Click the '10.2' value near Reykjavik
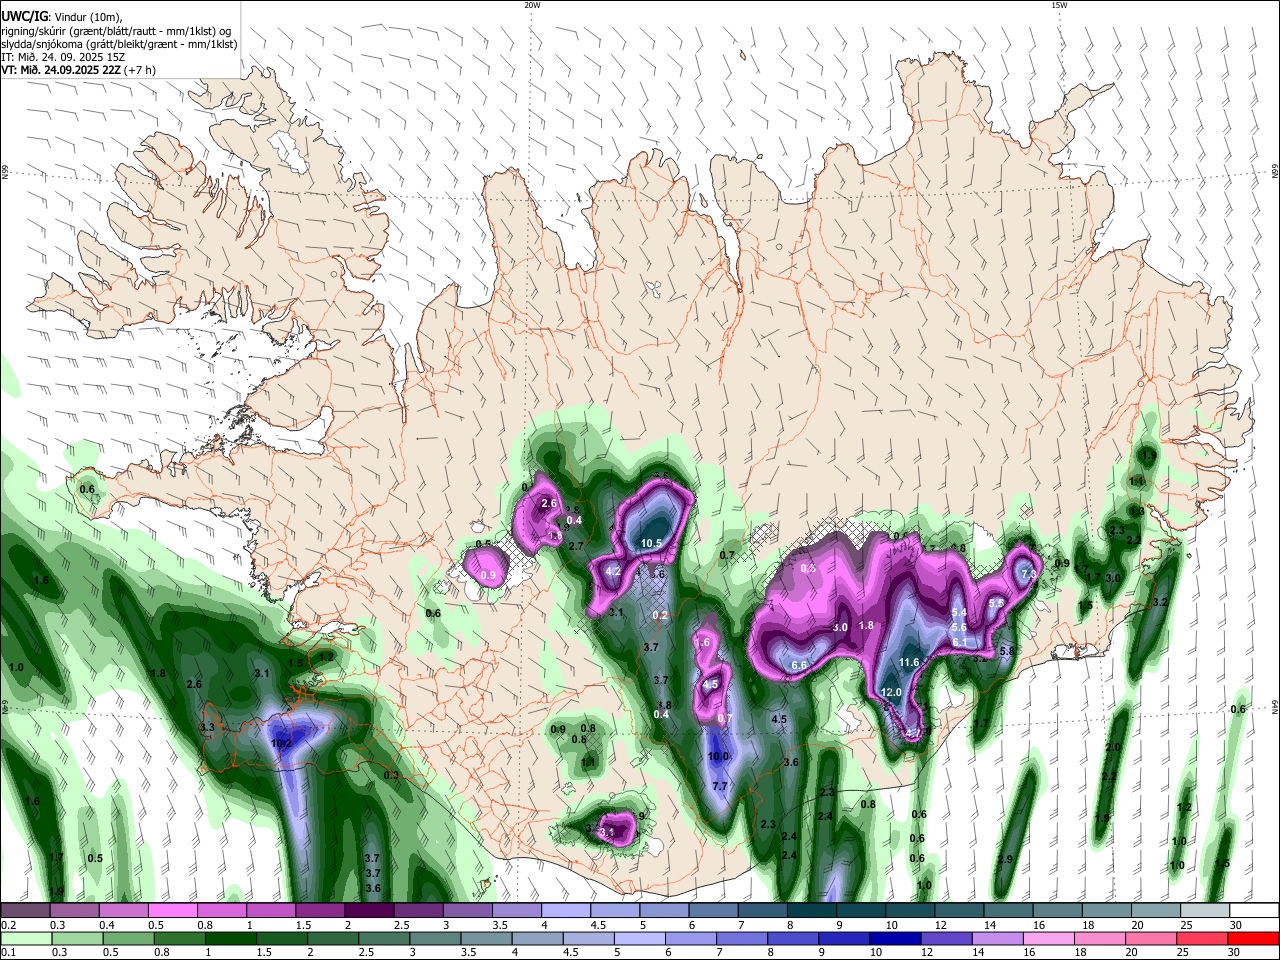The height and width of the screenshot is (960, 1280). tap(282, 743)
